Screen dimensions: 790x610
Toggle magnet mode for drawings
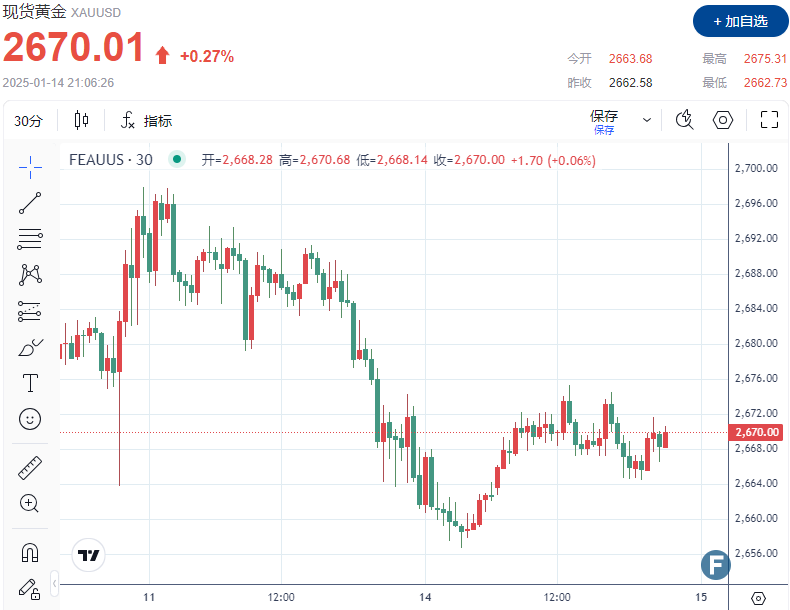tap(30, 552)
